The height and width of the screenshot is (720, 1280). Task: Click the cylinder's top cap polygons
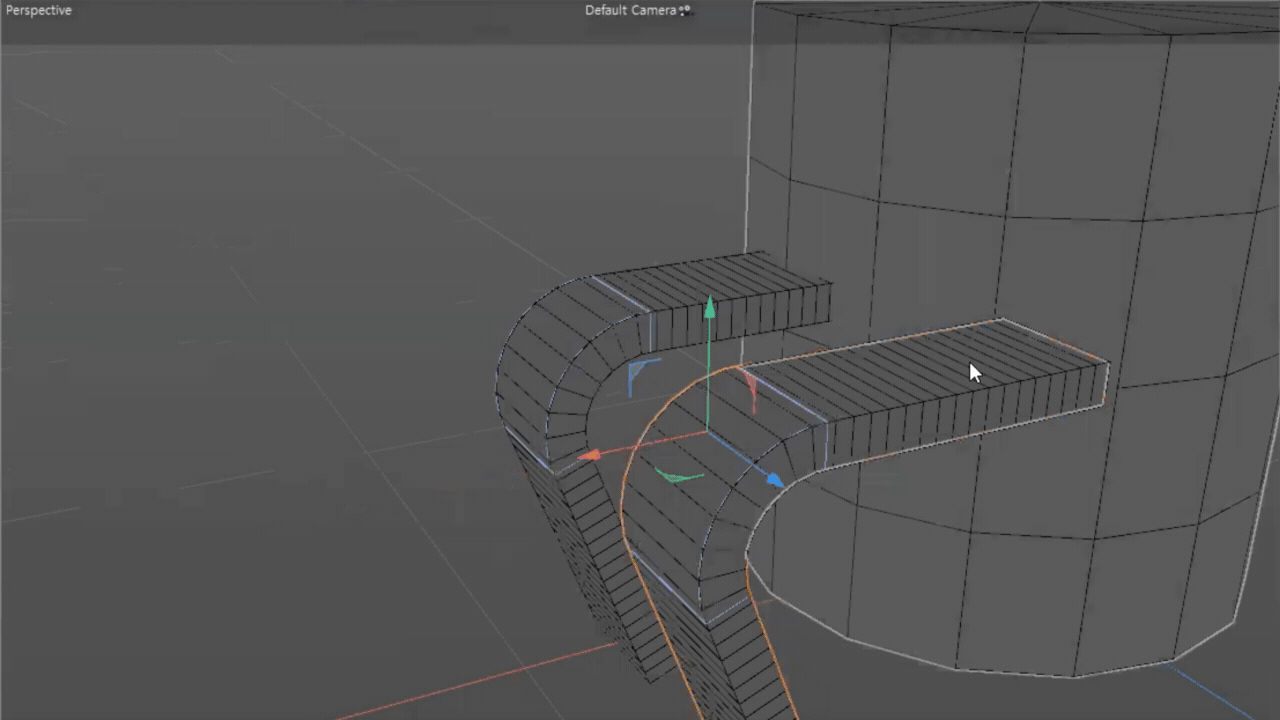(x=1000, y=18)
